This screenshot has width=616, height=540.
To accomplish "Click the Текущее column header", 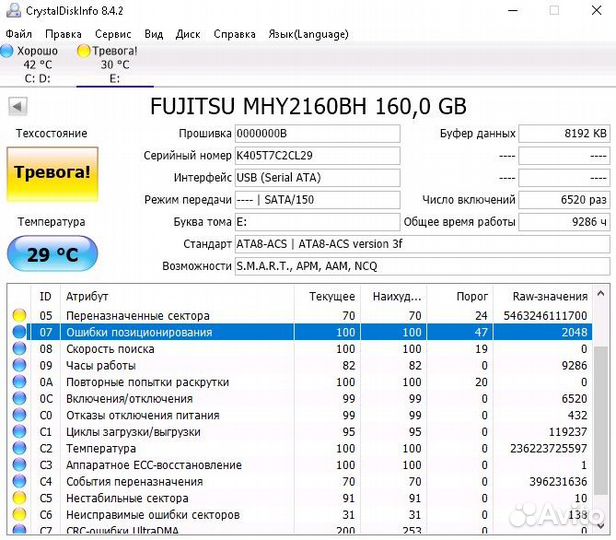I will [x=327, y=296].
